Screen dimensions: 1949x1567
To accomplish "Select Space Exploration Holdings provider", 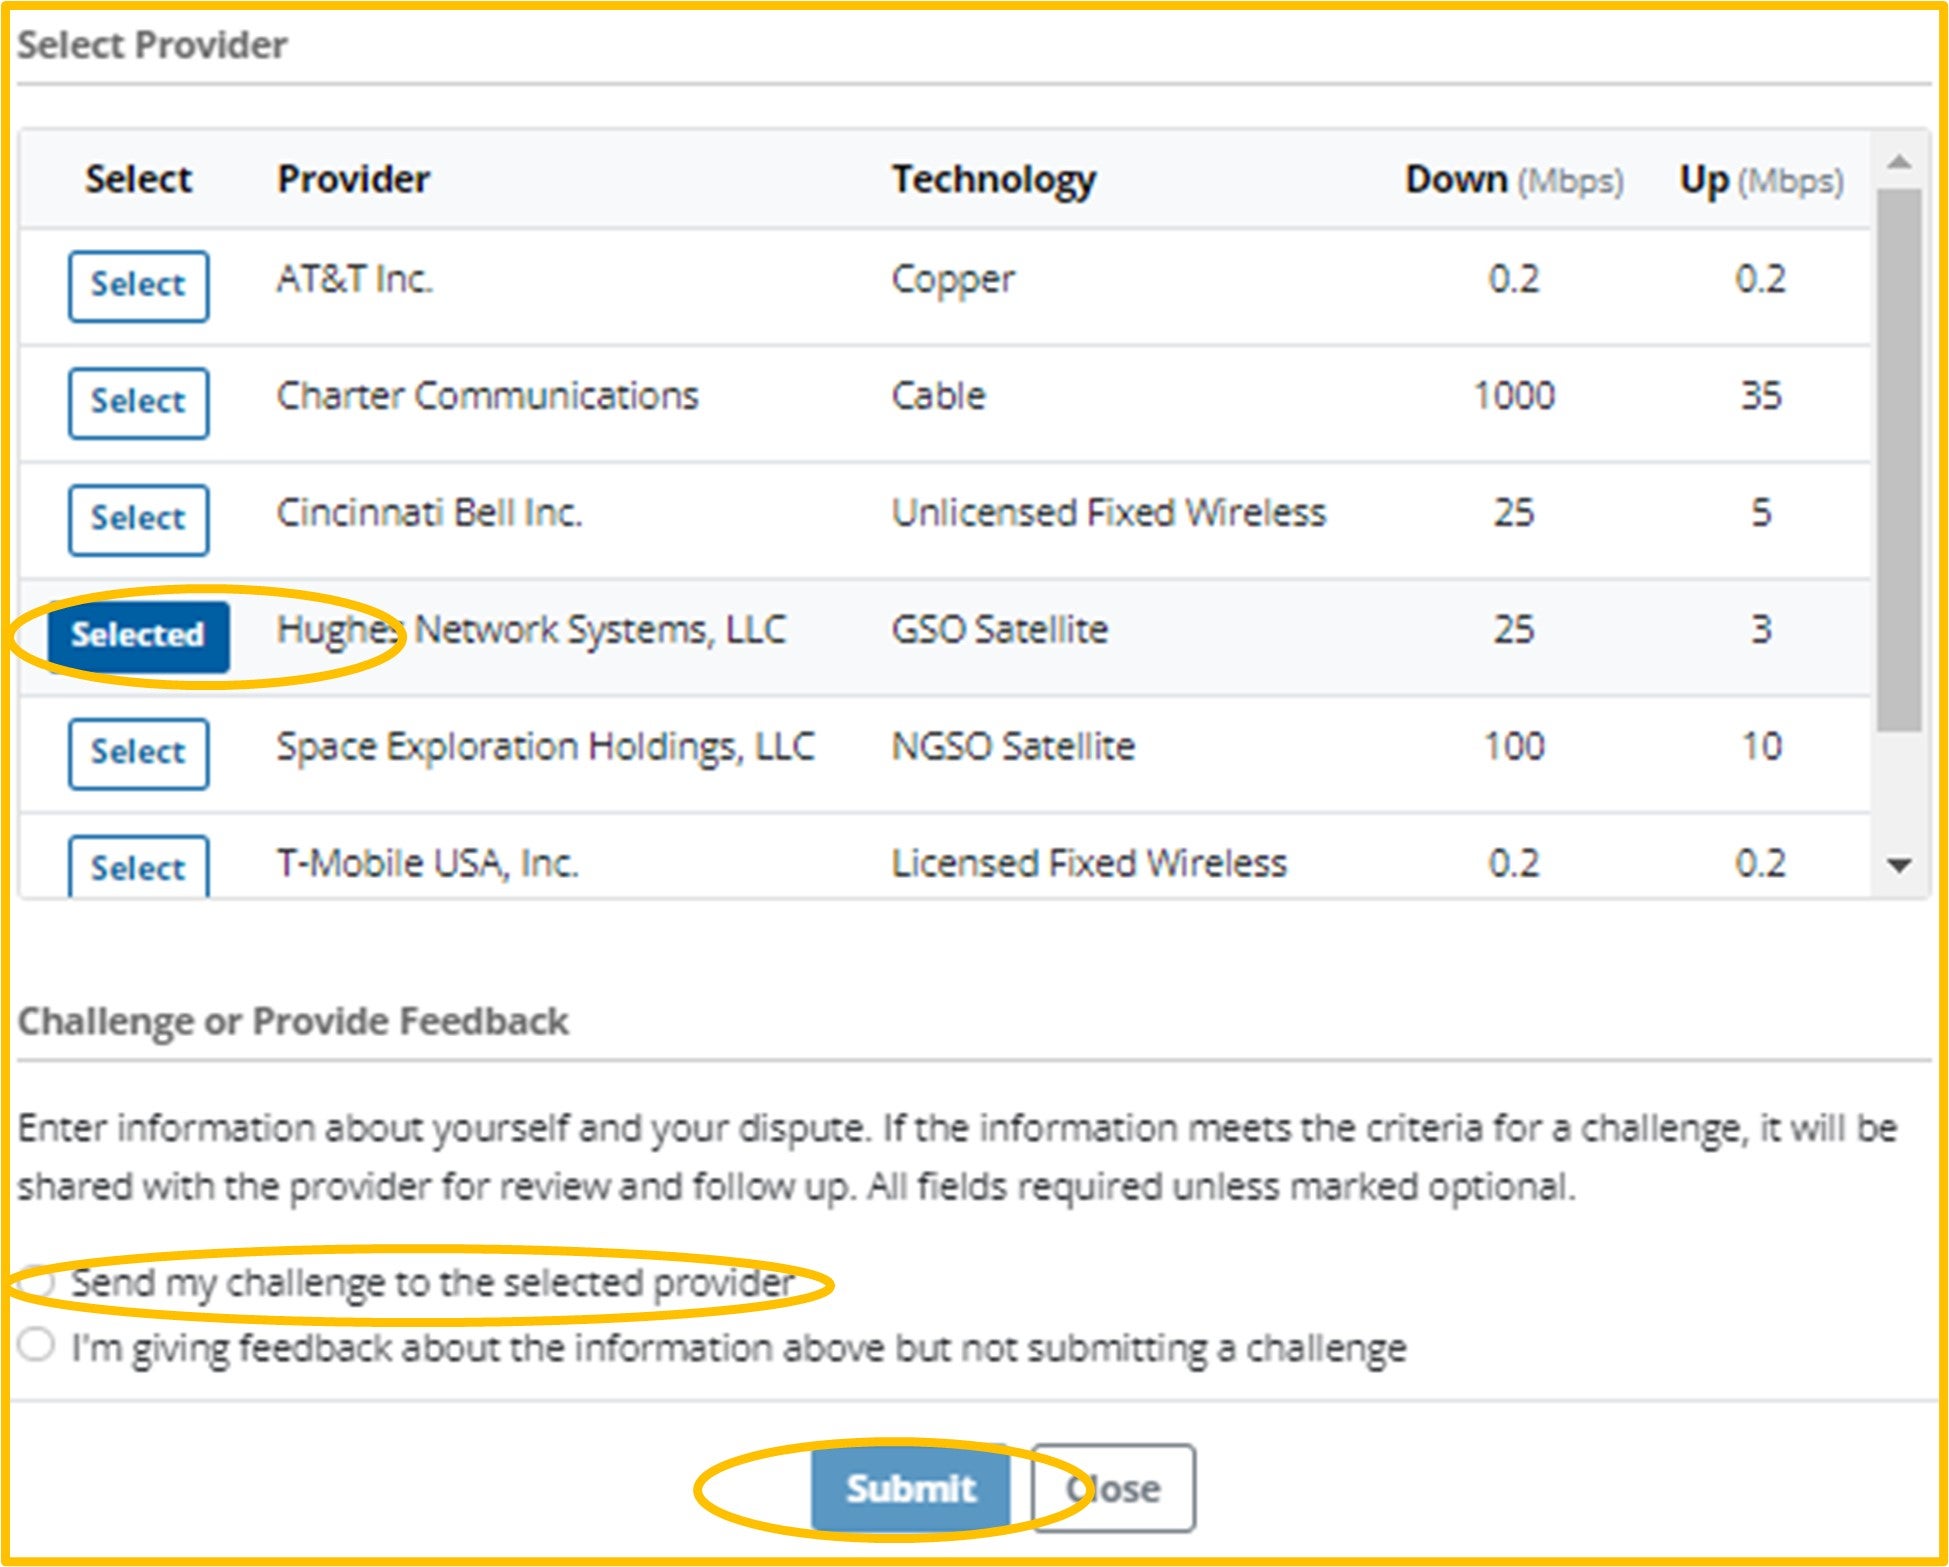I will click(x=138, y=753).
